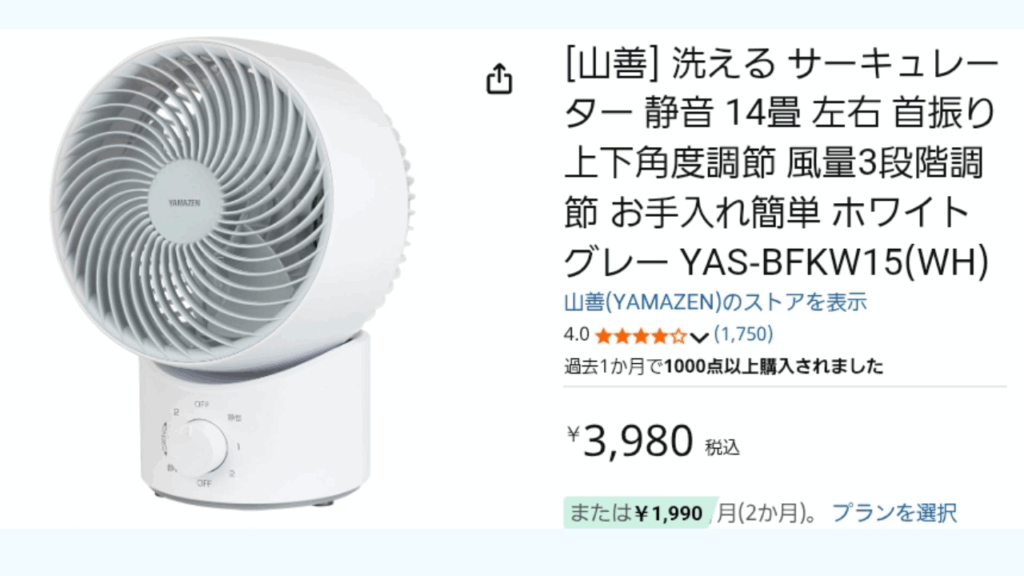Click the share icon beside product image
This screenshot has width=1024, height=576.
tap(500, 78)
